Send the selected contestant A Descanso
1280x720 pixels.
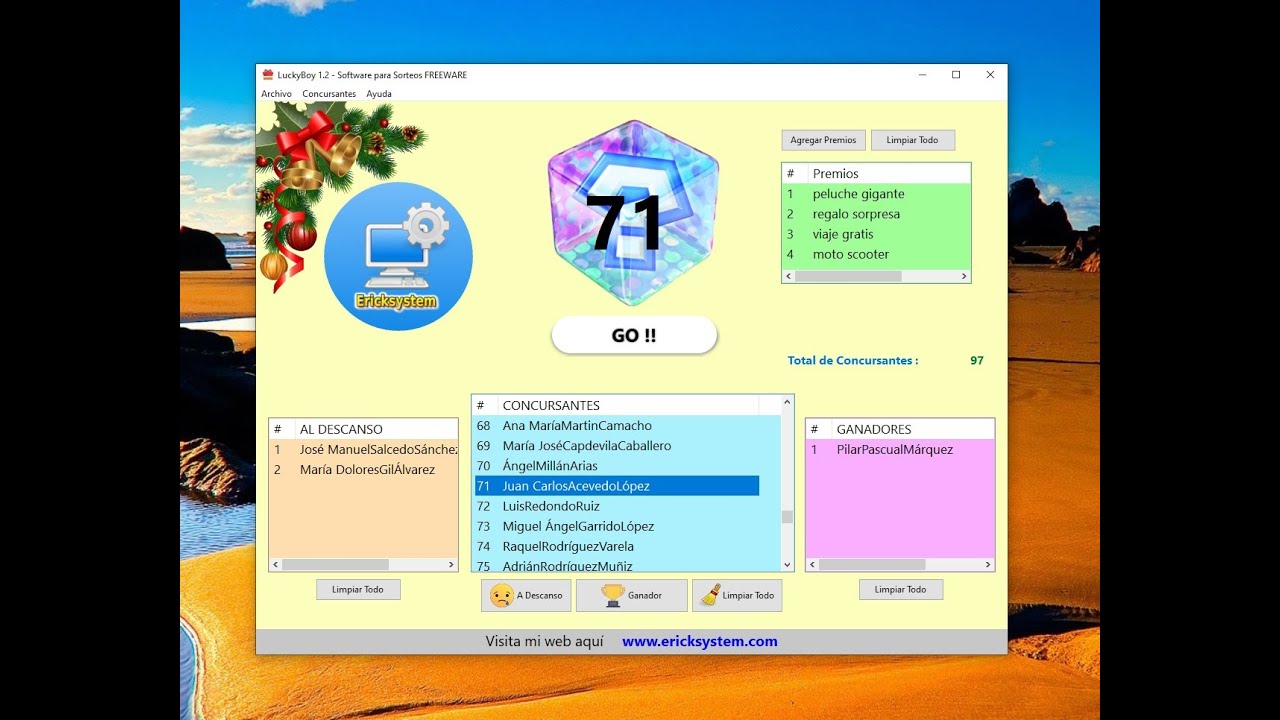526,595
